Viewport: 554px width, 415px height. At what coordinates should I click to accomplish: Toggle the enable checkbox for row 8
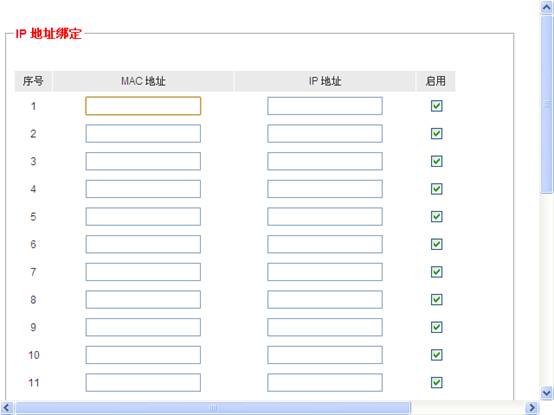(437, 300)
